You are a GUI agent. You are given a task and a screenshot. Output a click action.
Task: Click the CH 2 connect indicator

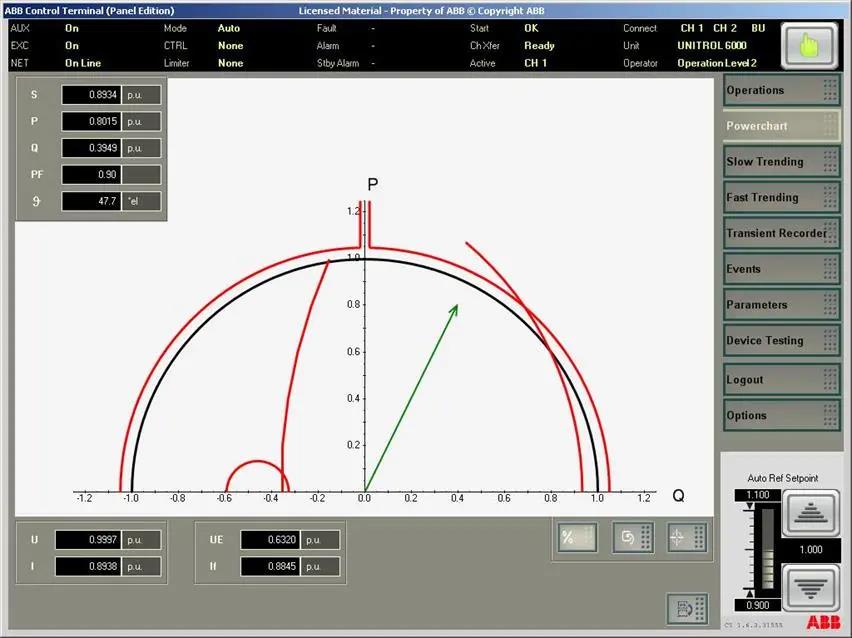725,28
